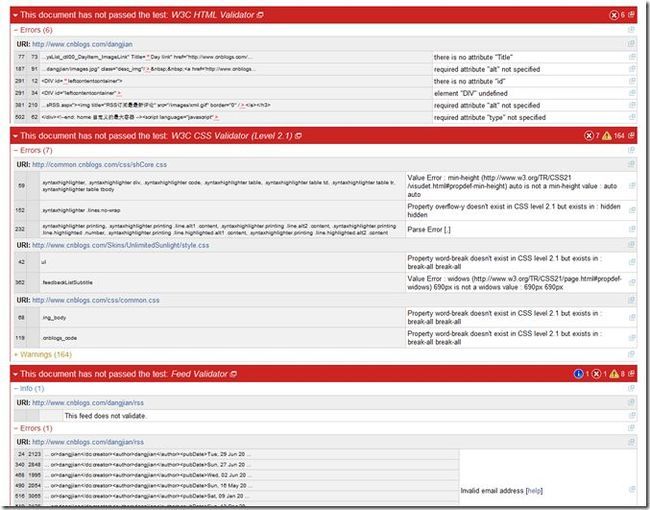Select 'Property overflow-y doesn't exist' message
Viewport: 650px width, 510px height.
[x=514, y=211]
